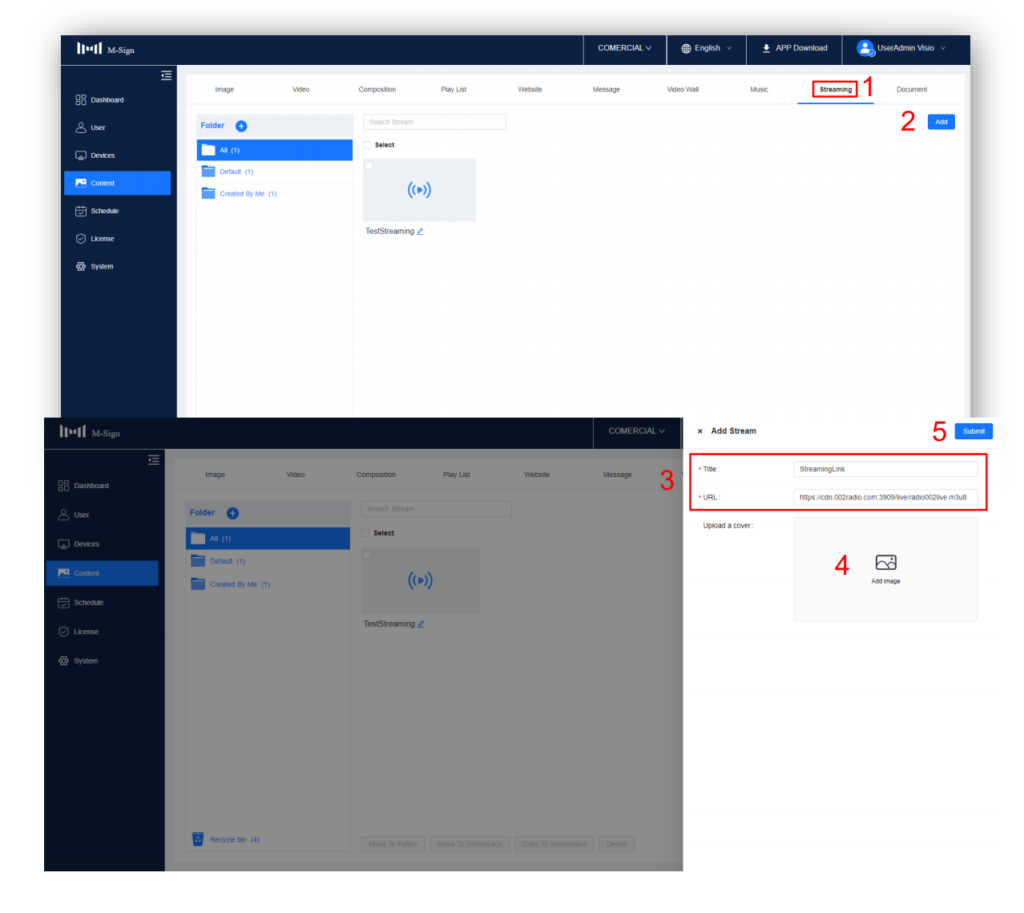This screenshot has width=1024, height=913.
Task: Select Content in upper window sidebar
Action: 118,183
